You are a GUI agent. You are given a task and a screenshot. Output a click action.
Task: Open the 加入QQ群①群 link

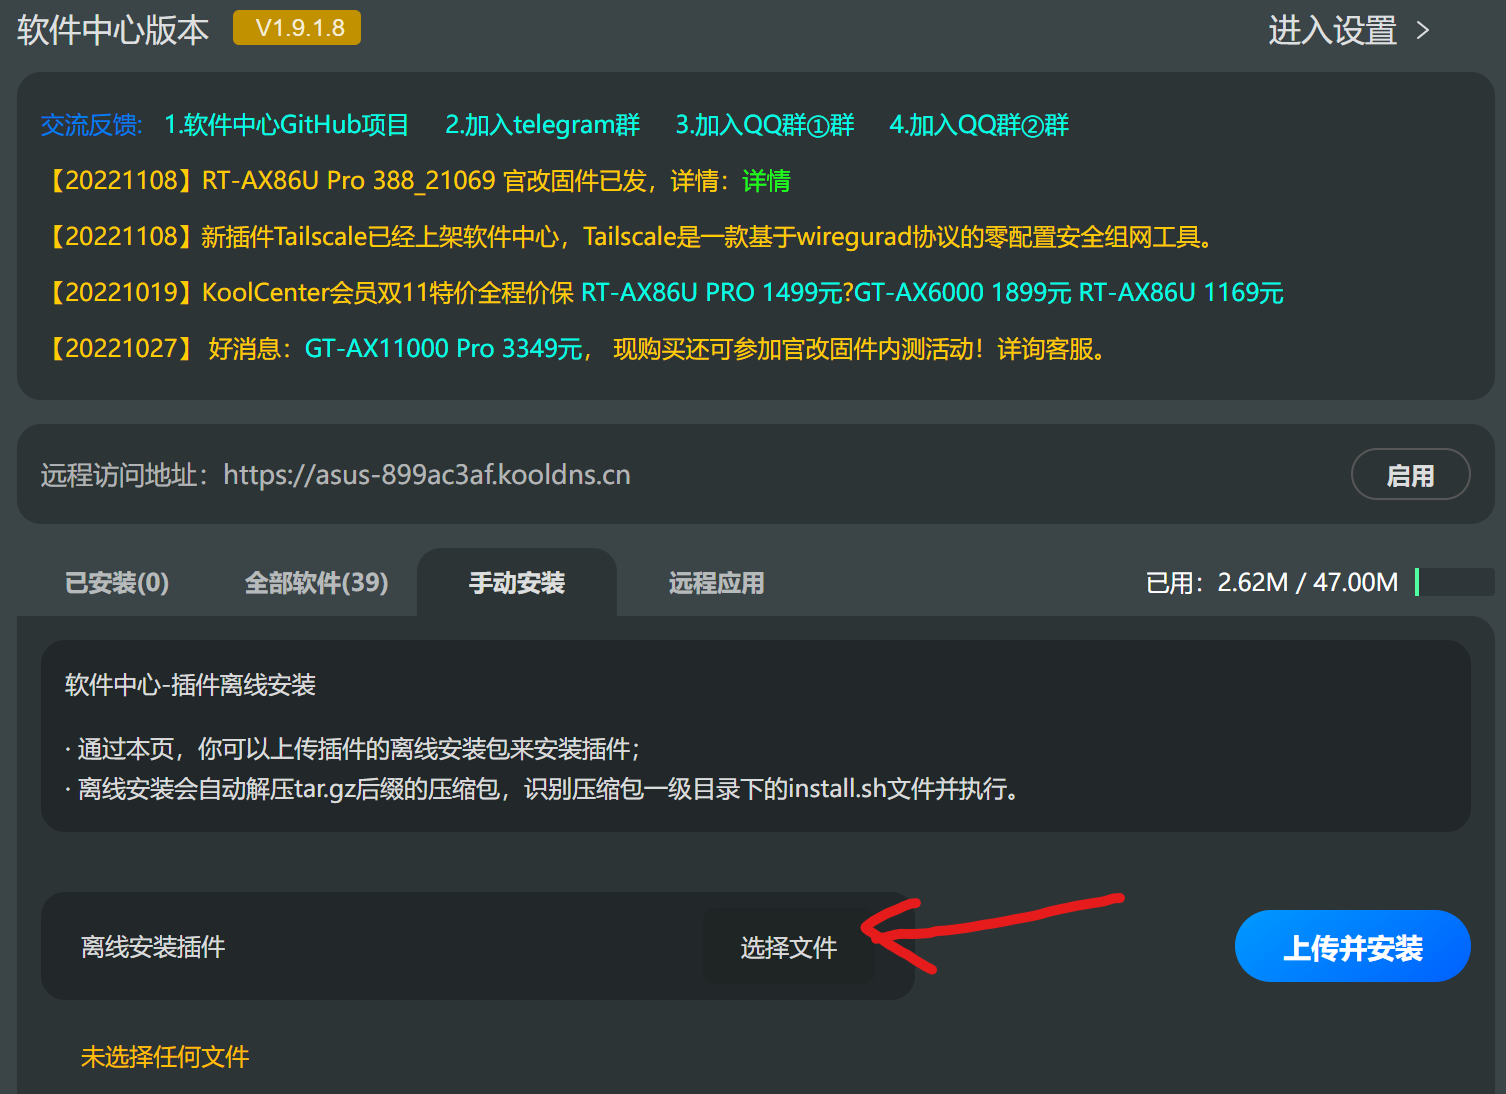click(x=765, y=125)
